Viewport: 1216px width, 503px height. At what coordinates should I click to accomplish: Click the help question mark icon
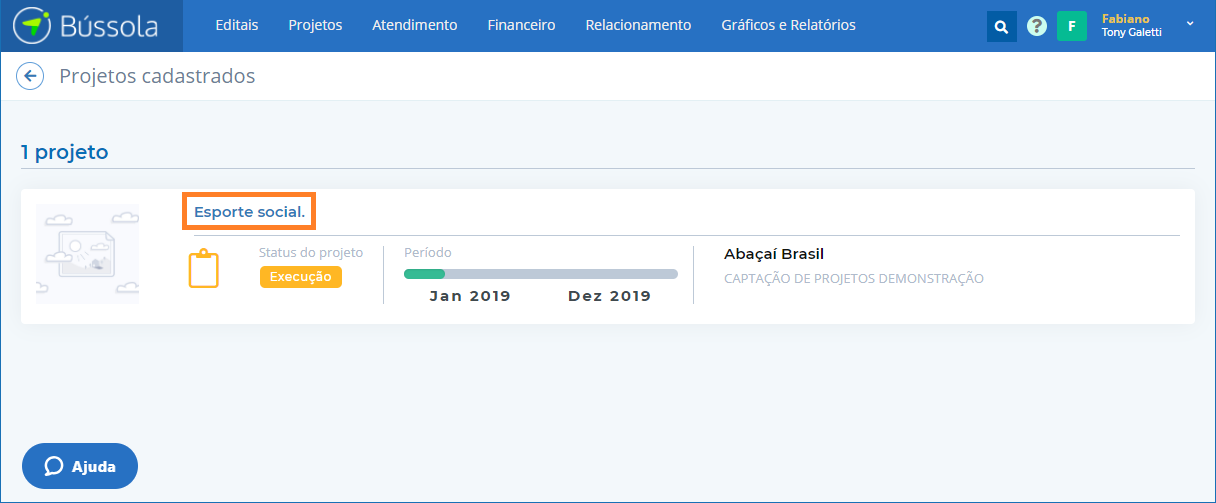1037,26
